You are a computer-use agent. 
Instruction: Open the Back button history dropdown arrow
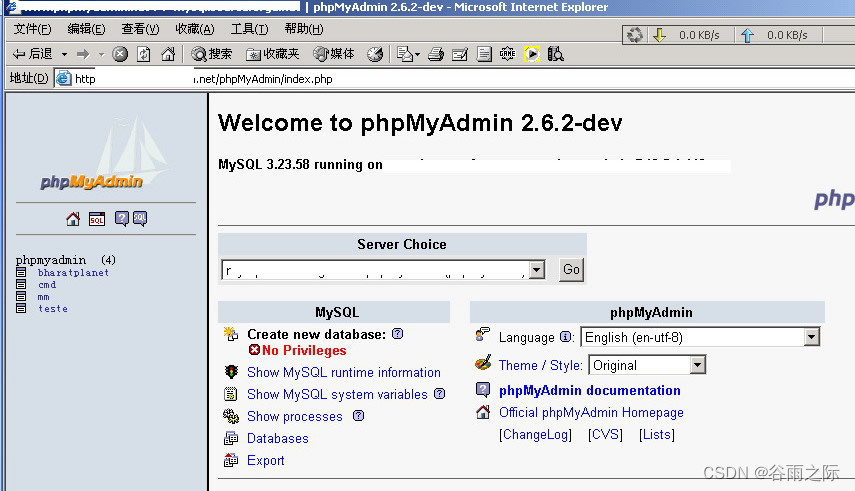(x=64, y=54)
